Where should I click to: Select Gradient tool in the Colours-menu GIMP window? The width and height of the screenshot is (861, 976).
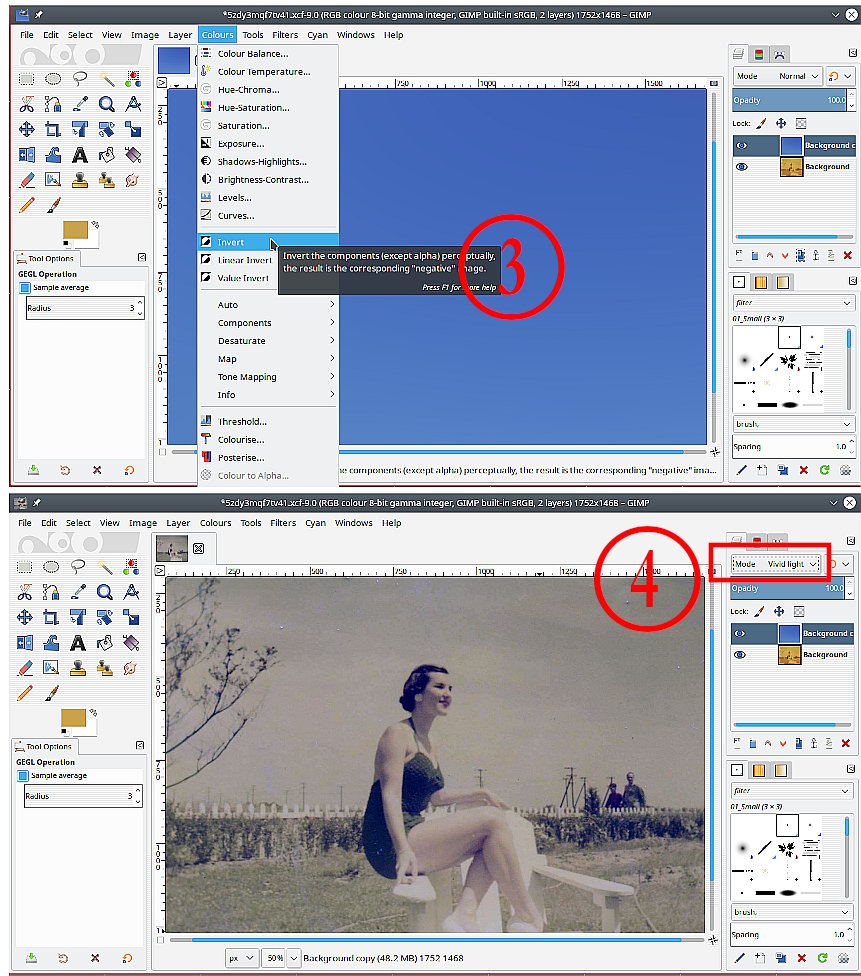[133, 155]
